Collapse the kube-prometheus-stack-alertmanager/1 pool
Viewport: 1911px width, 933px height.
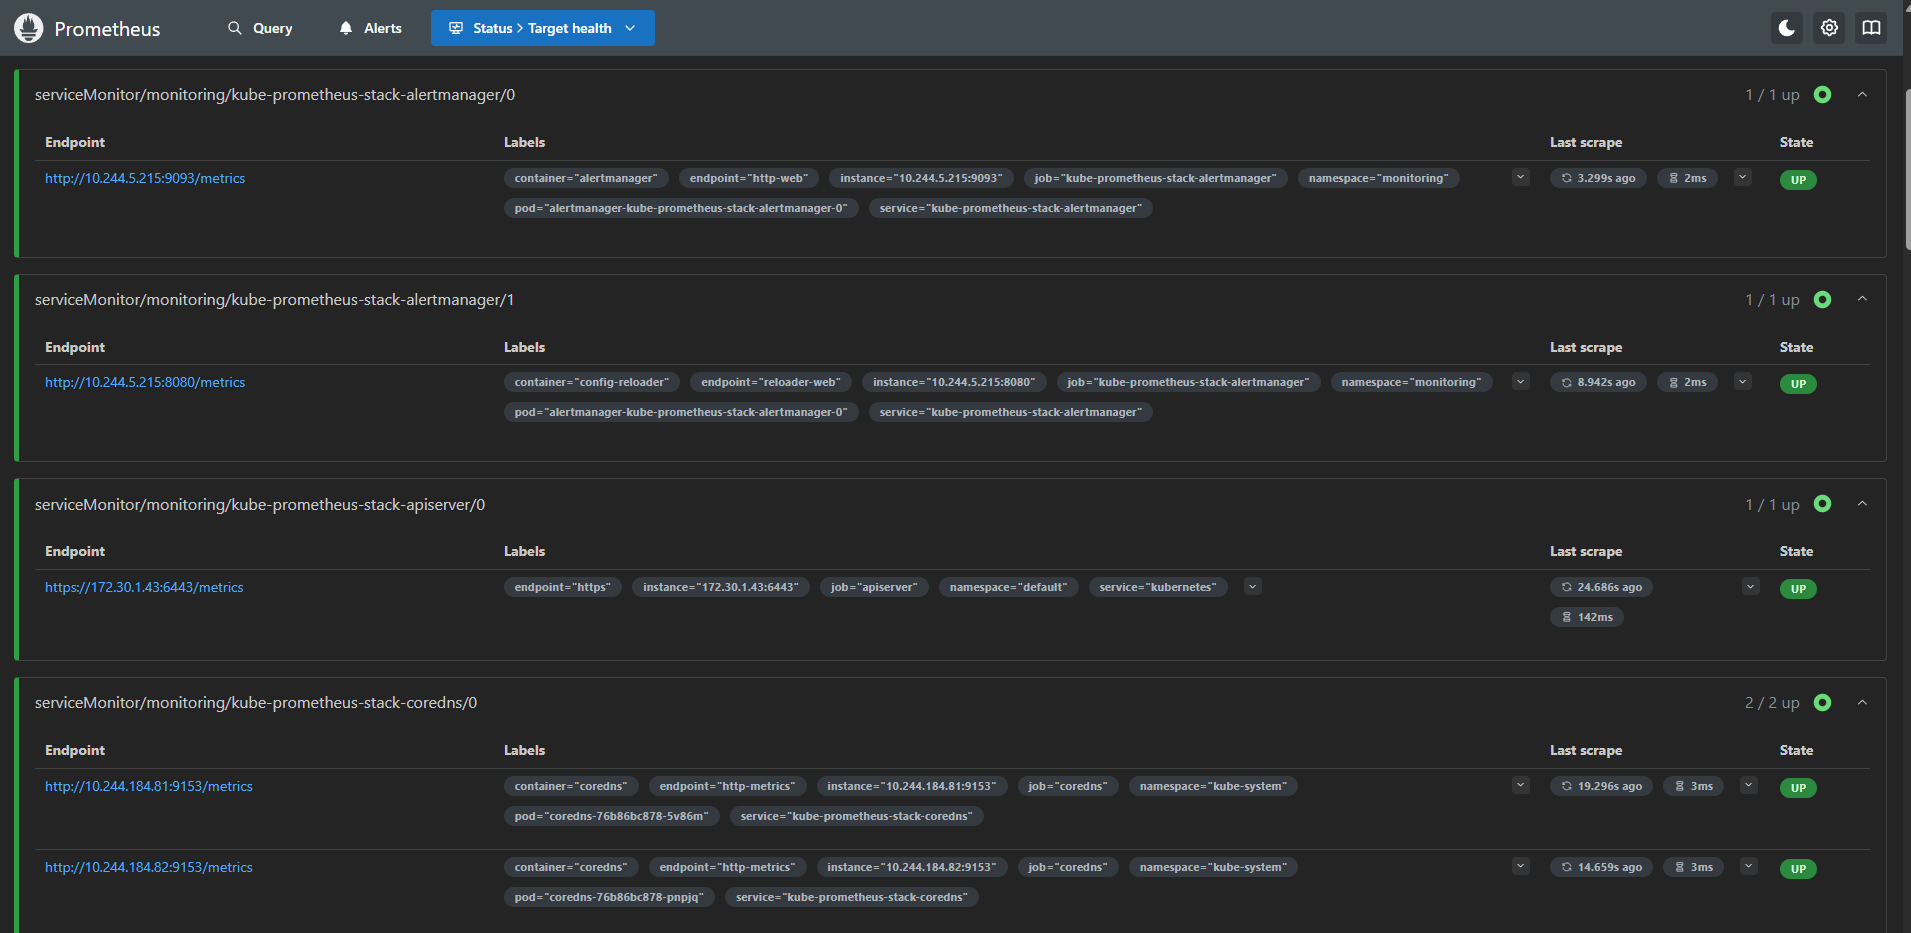tap(1862, 300)
